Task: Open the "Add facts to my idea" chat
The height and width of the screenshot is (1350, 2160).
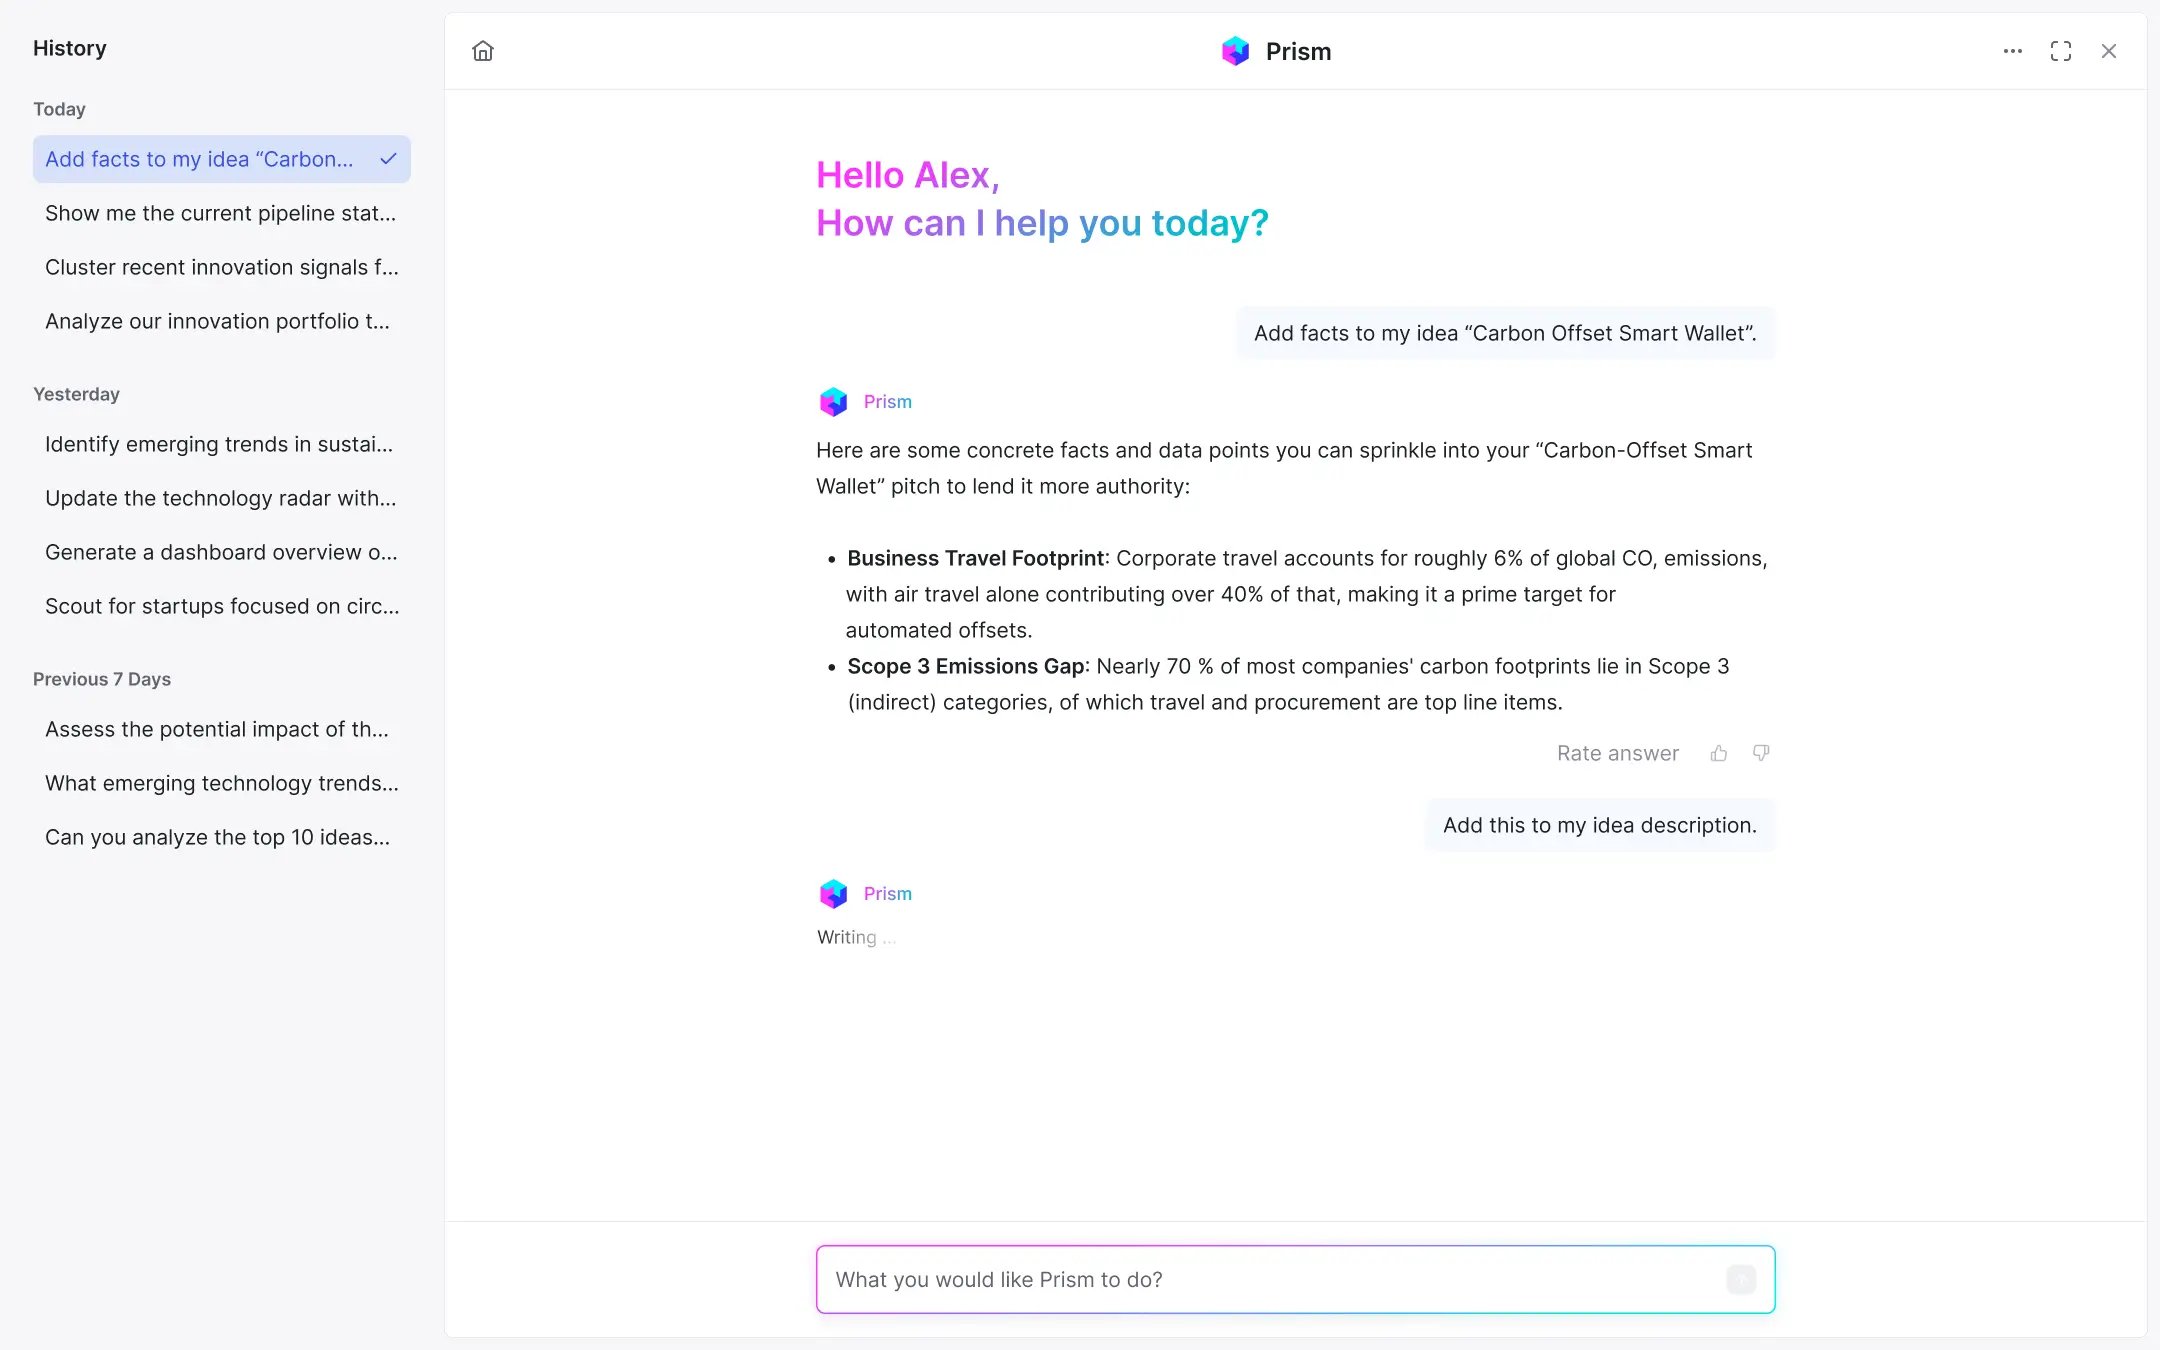Action: pyautogui.click(x=199, y=159)
